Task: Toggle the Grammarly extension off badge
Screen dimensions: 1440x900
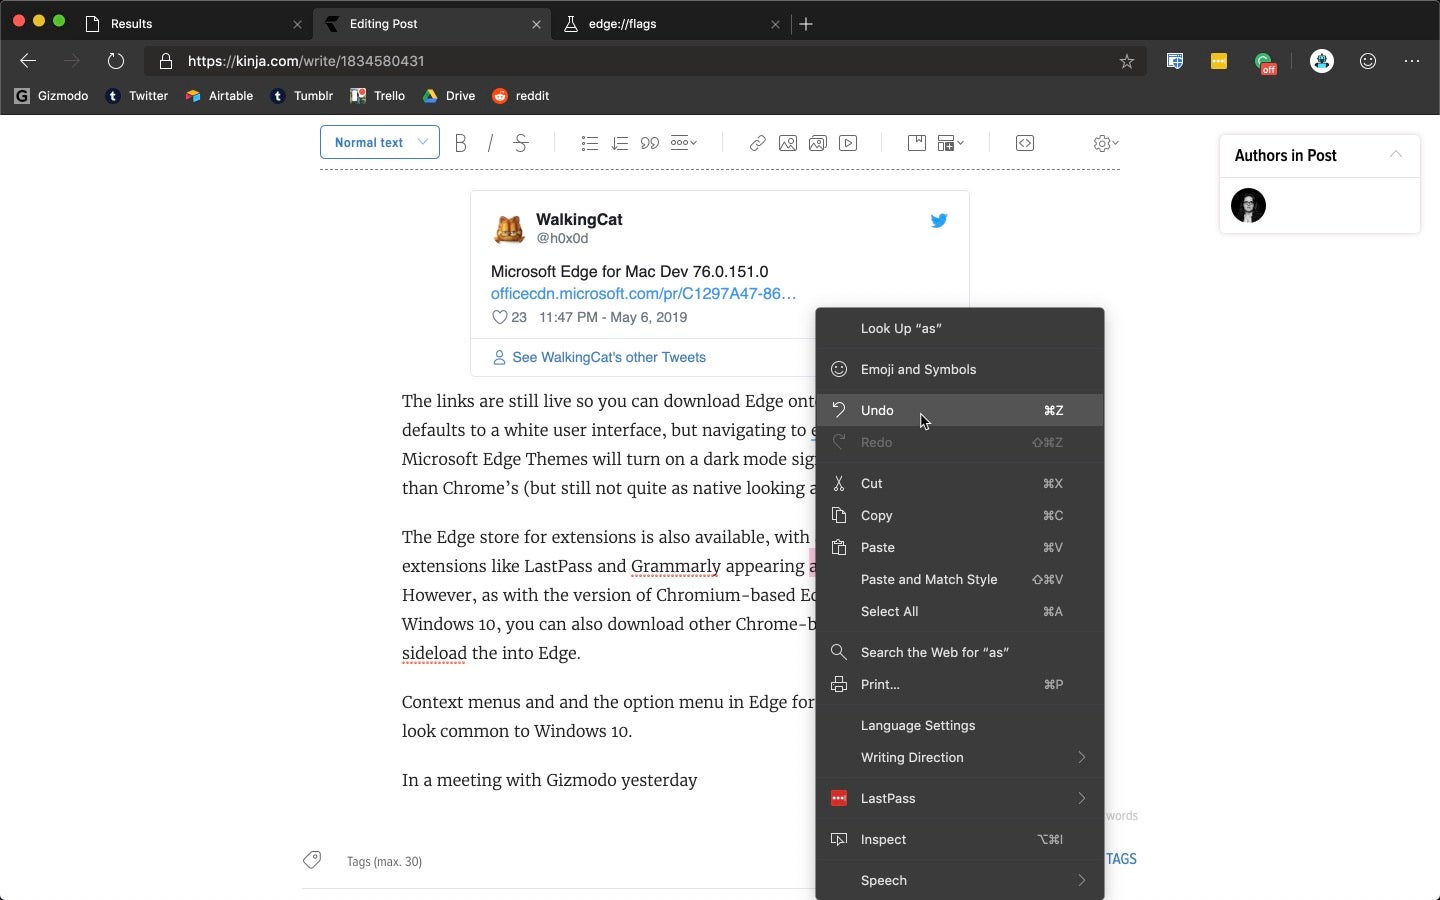Action: 1265,61
